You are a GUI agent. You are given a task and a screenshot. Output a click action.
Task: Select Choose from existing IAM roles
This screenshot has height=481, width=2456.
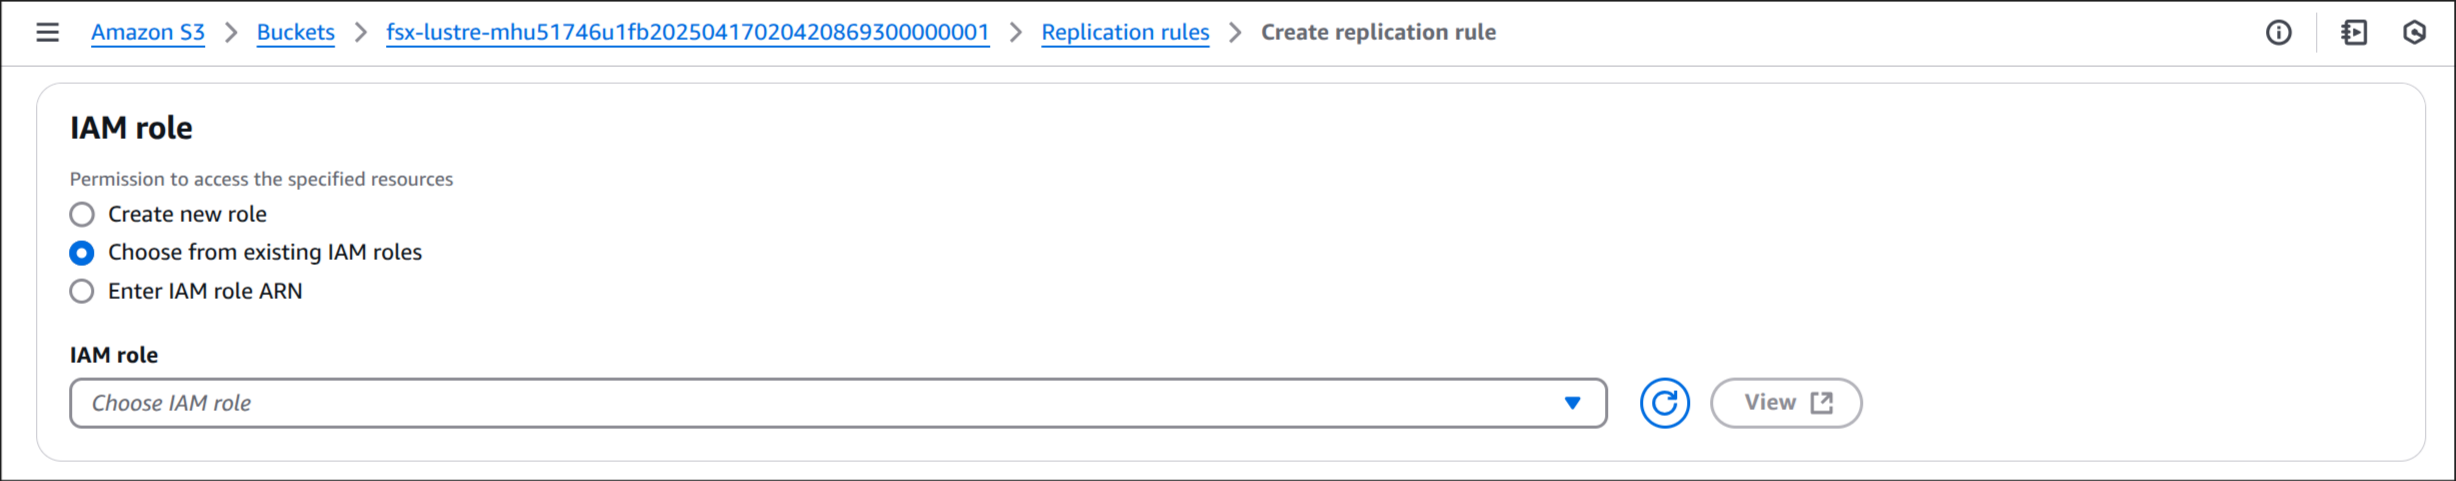click(82, 253)
